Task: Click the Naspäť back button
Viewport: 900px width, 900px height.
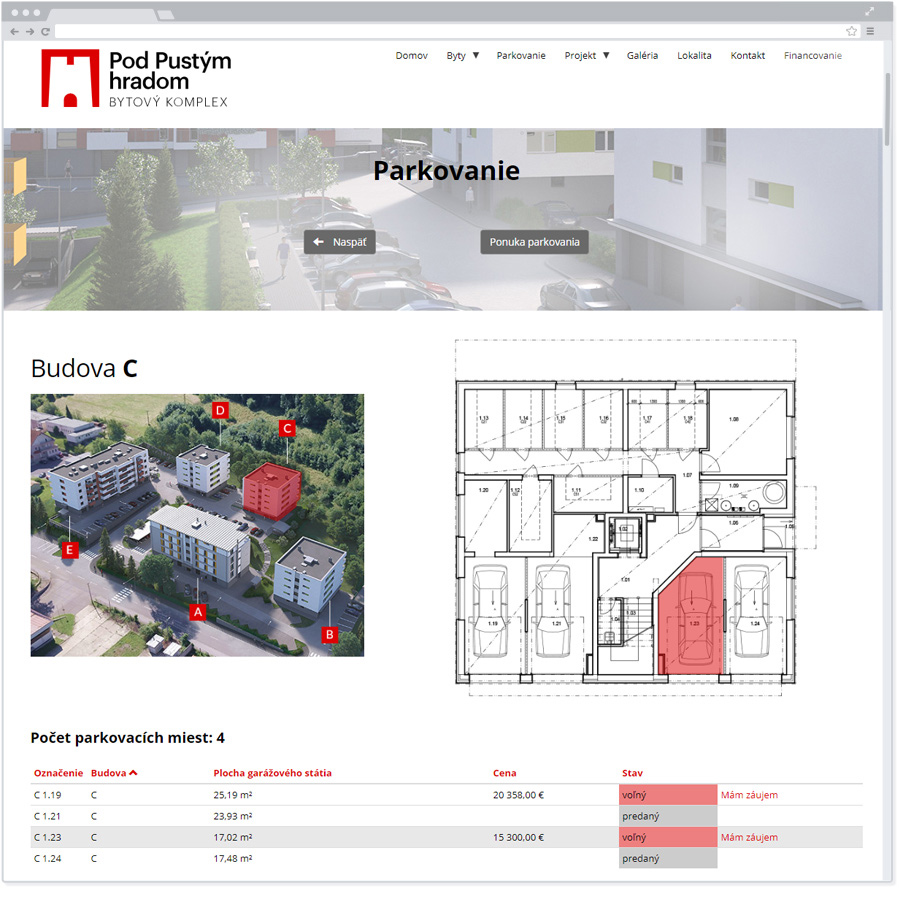Action: click(340, 242)
